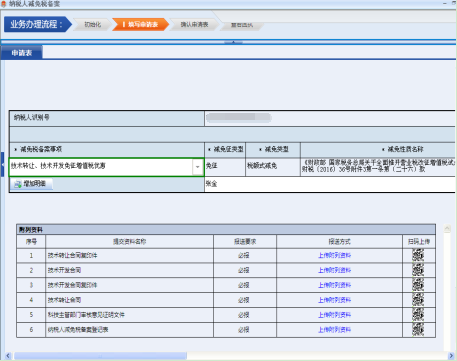457x361 pixels.
Task: Click the 纳税人减免税备案登记表 name cell
Action: click(129, 330)
